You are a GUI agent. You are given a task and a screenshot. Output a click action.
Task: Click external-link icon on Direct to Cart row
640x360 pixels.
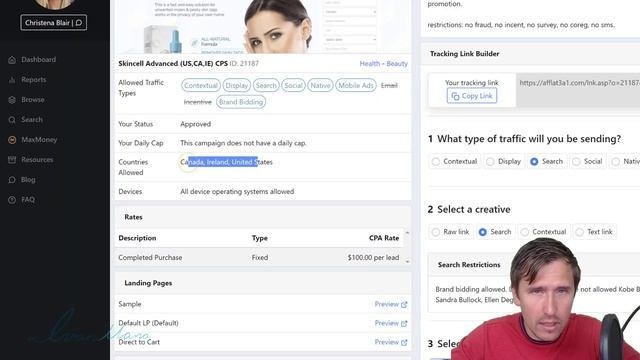click(404, 342)
